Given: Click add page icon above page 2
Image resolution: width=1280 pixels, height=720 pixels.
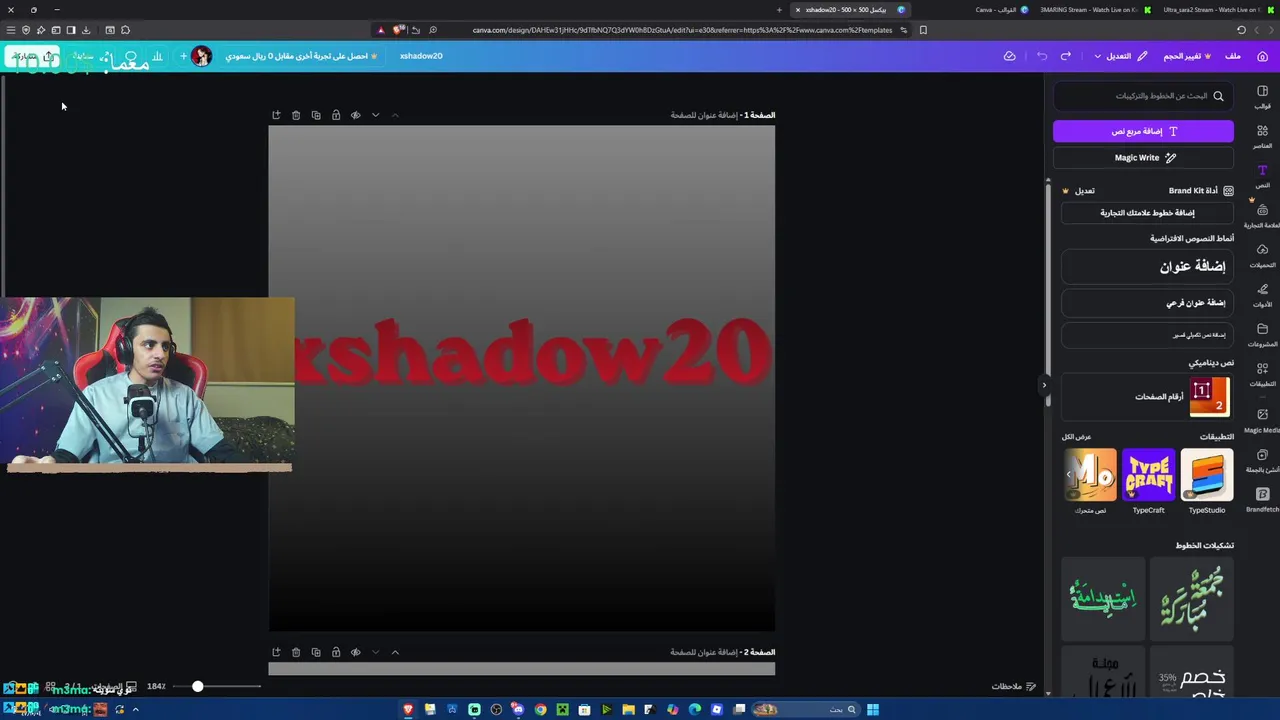Looking at the screenshot, I should coord(276,652).
